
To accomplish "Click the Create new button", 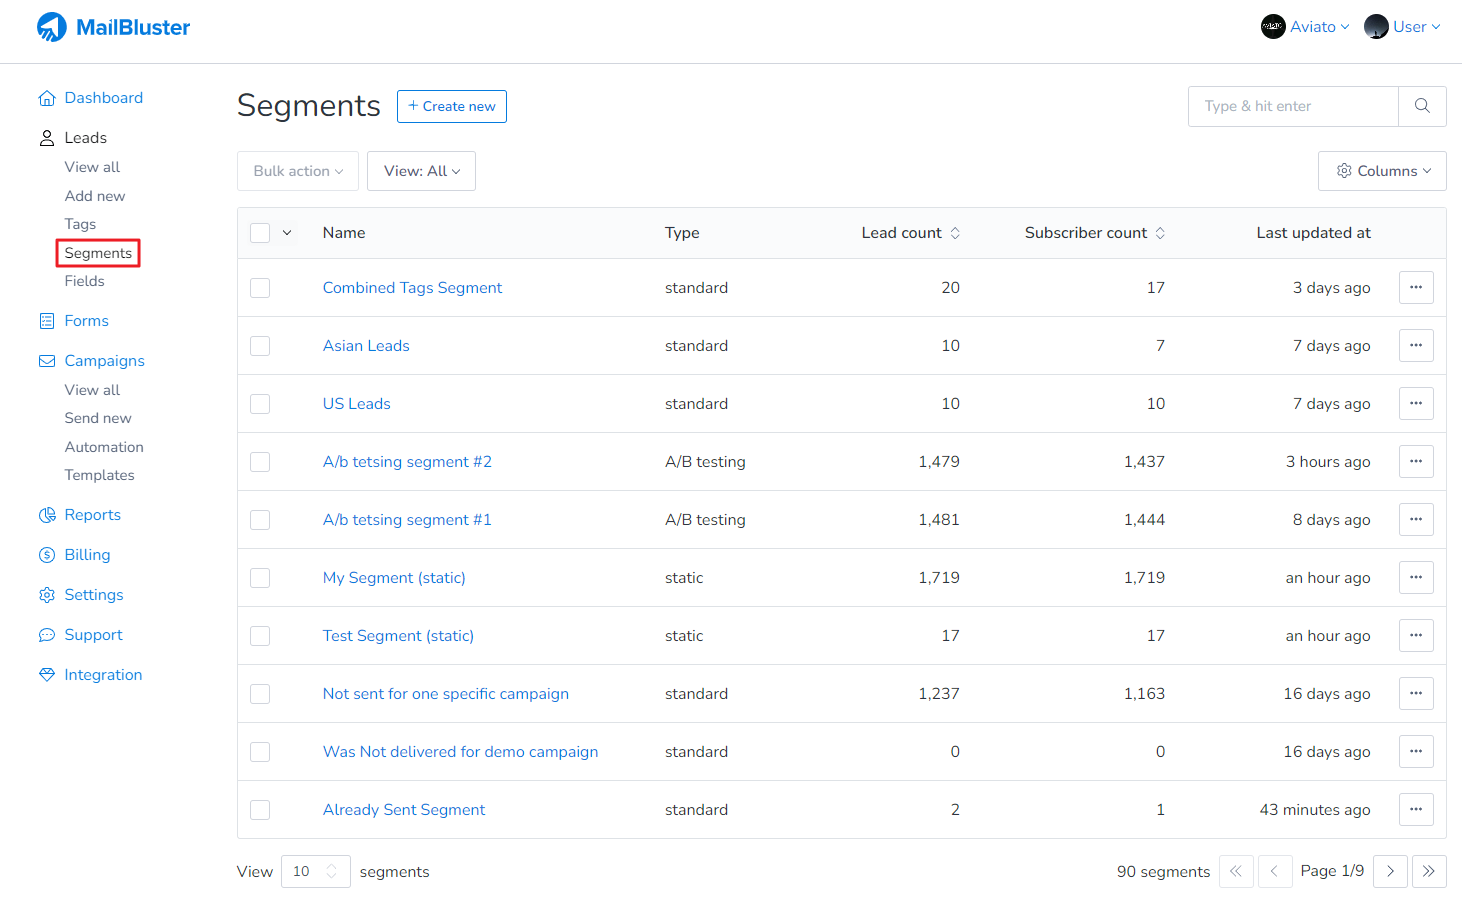I will coord(452,107).
